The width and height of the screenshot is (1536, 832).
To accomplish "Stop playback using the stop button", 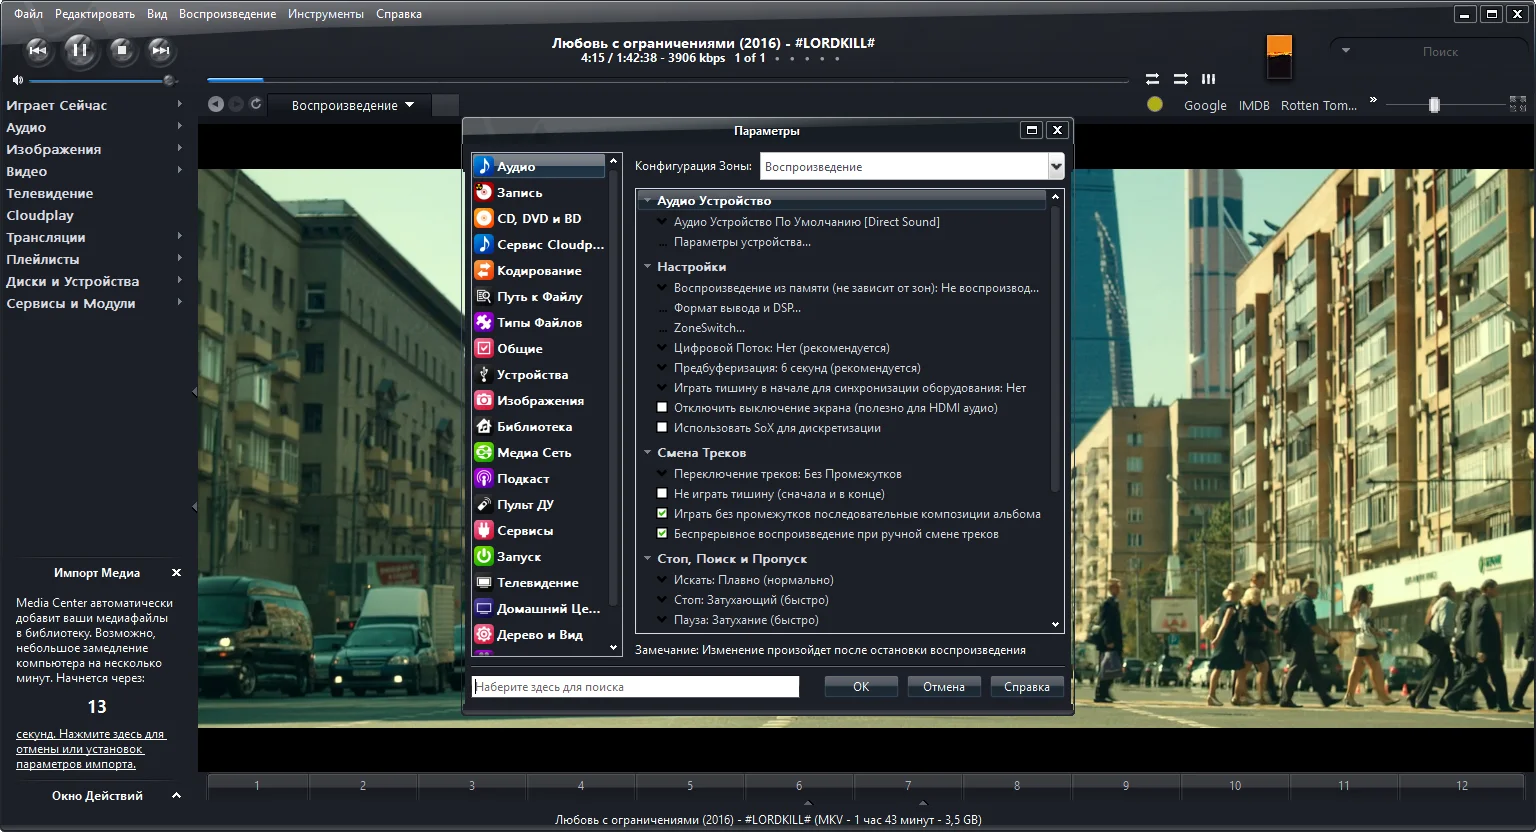I will coord(121,49).
